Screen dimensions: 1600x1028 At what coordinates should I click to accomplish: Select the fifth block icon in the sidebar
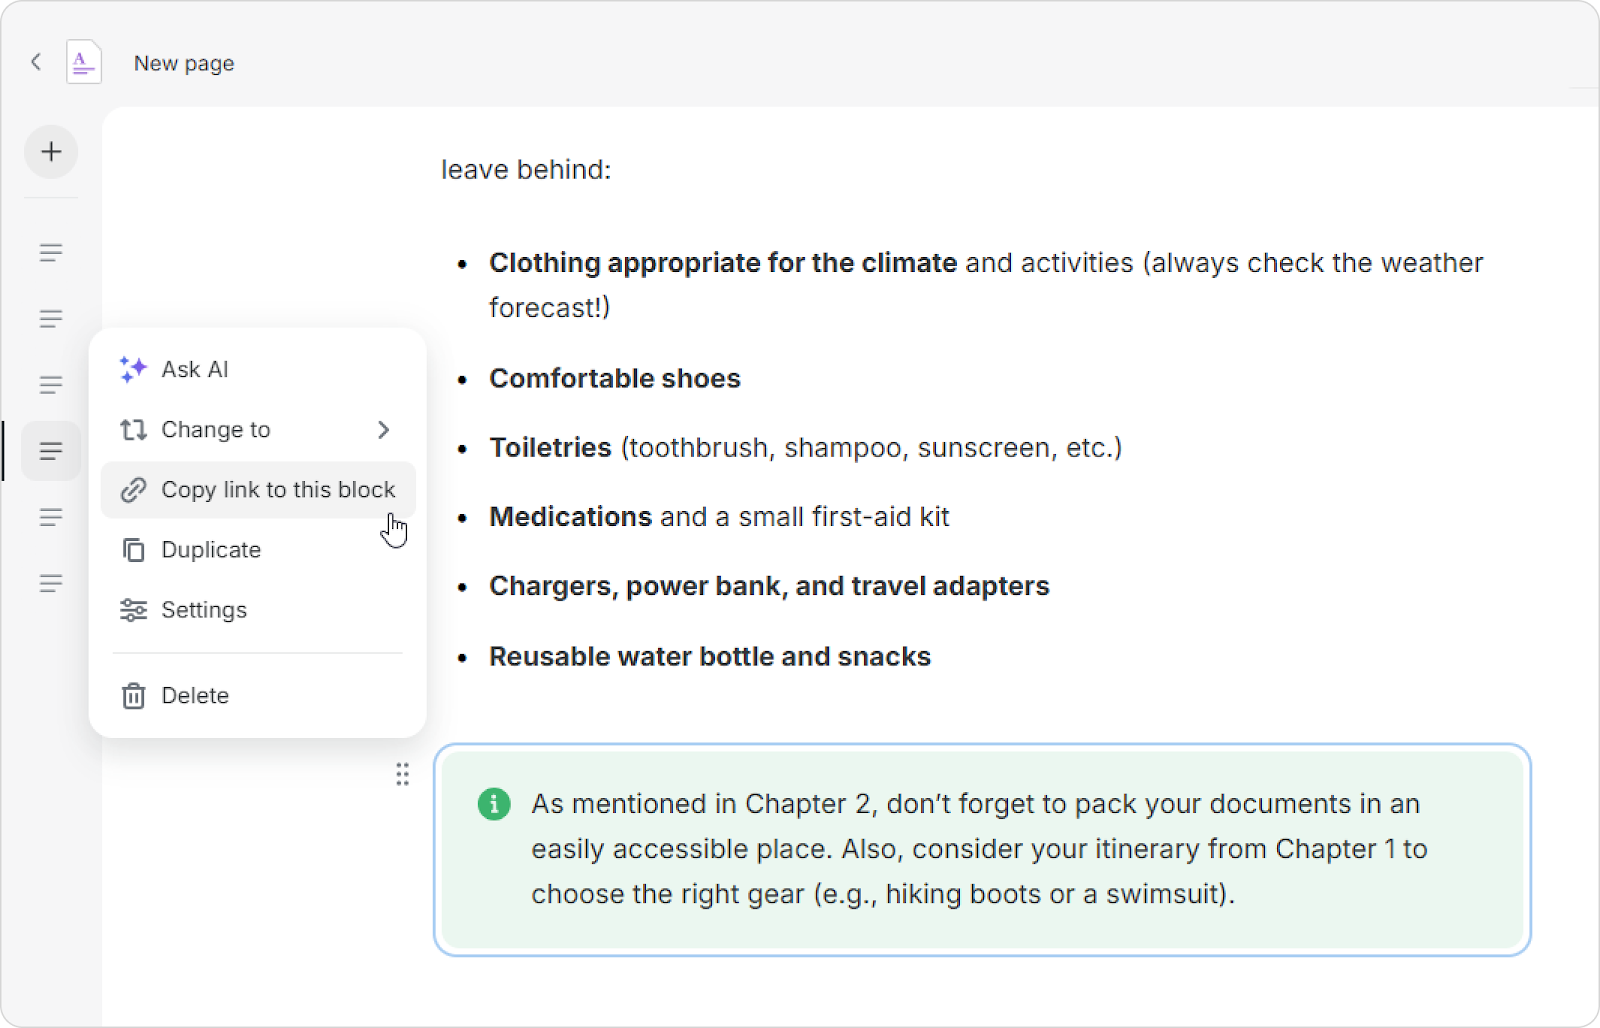coord(51,517)
